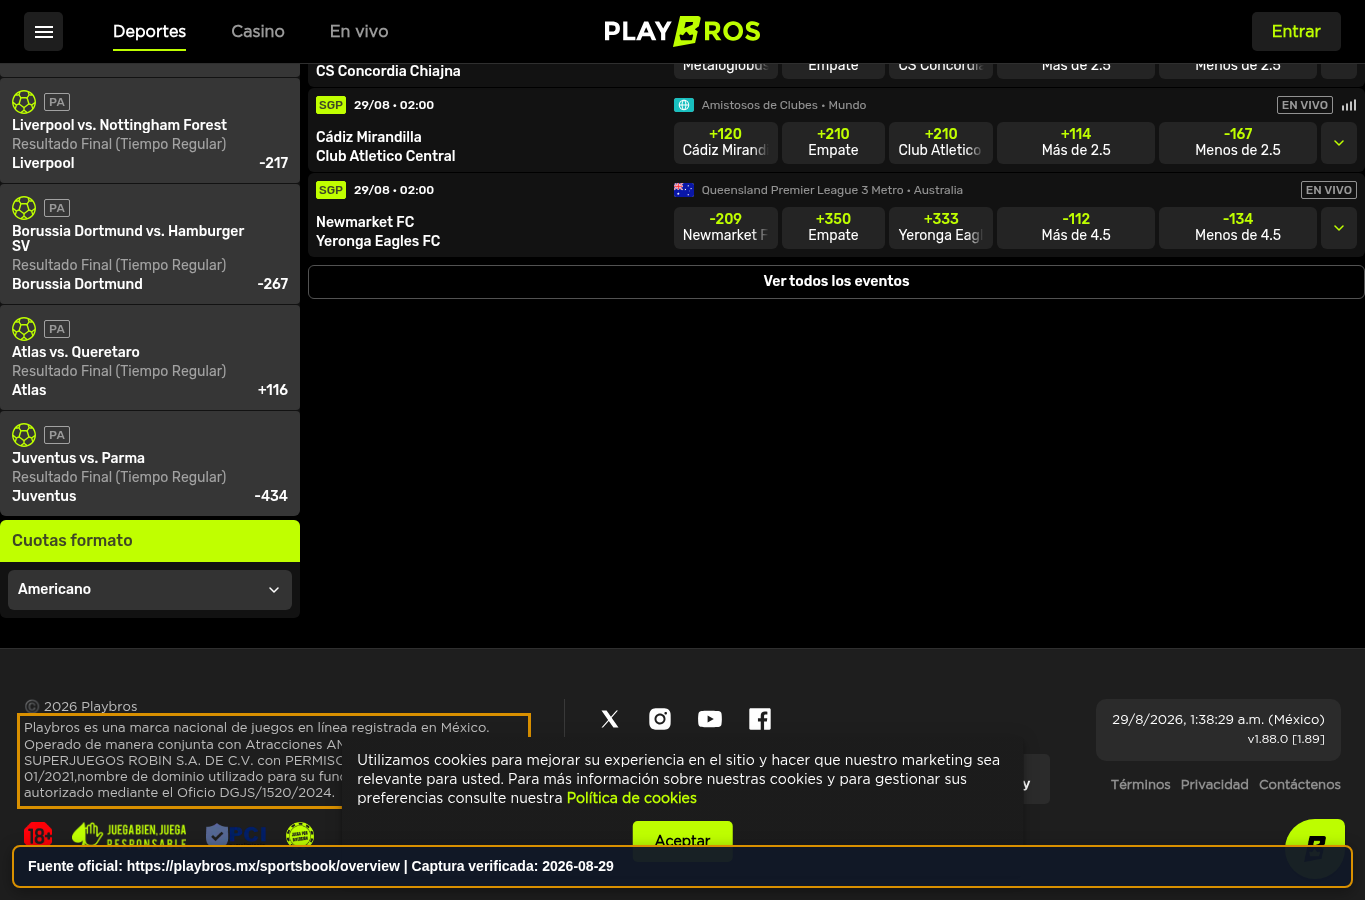Open Playbros Facebook page
Screen dimensions: 1365x900
[760, 719]
